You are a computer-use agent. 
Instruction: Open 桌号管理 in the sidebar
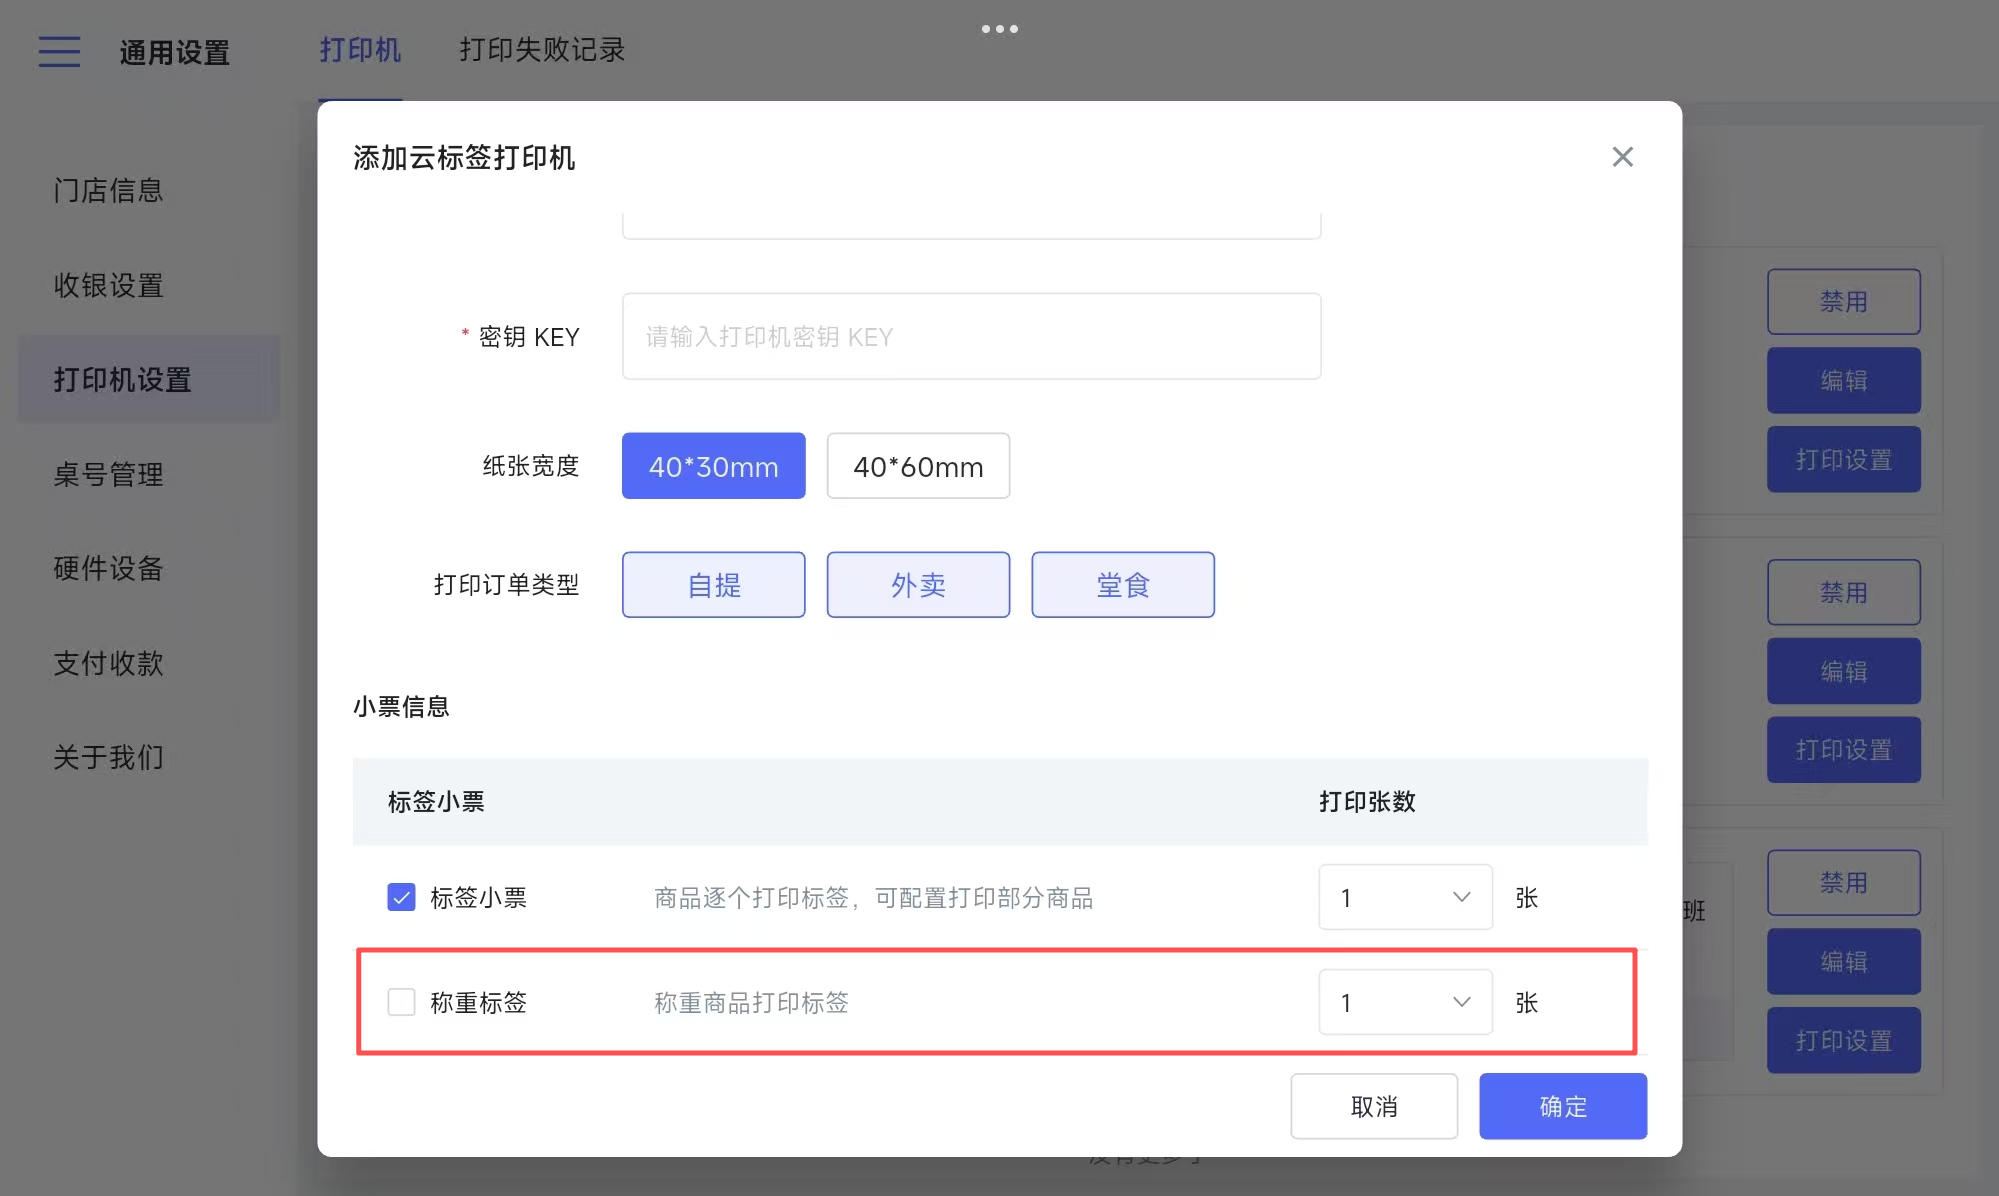click(x=108, y=474)
